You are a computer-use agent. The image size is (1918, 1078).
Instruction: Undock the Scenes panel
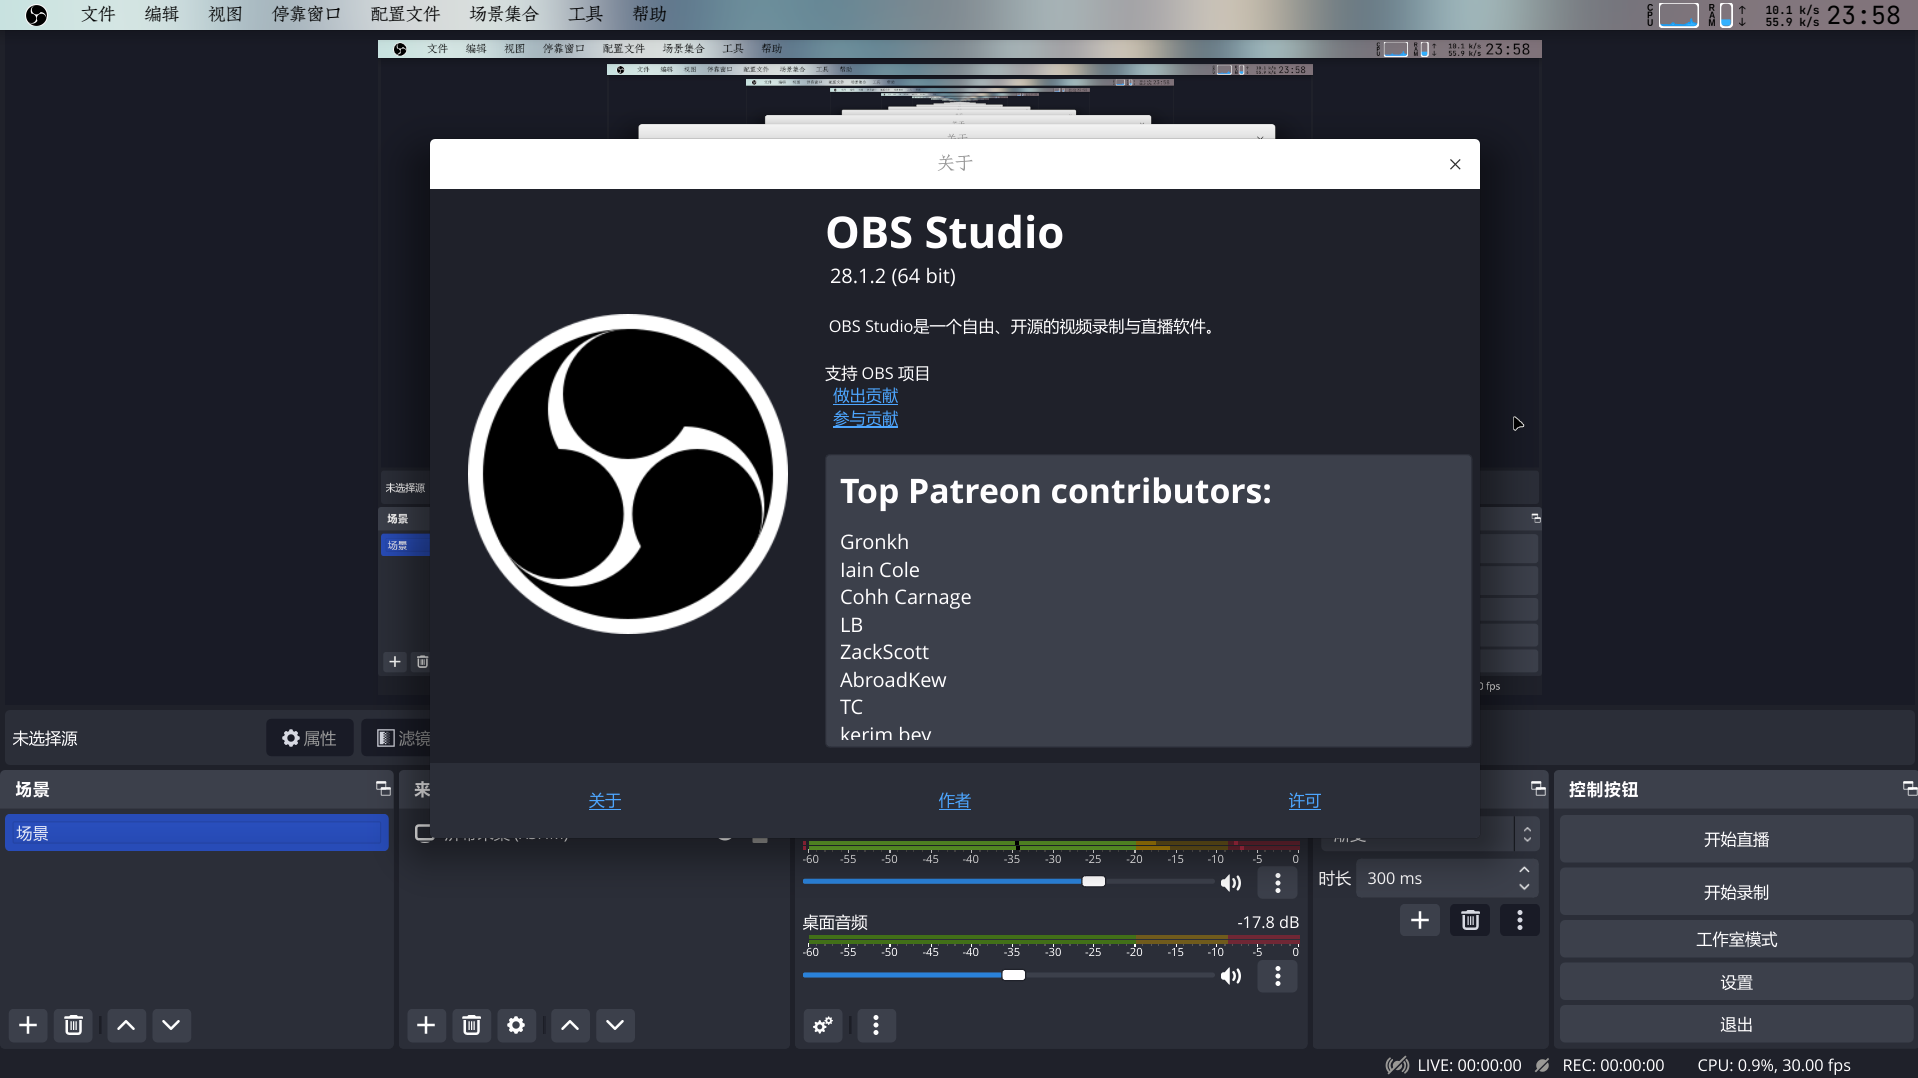383,789
